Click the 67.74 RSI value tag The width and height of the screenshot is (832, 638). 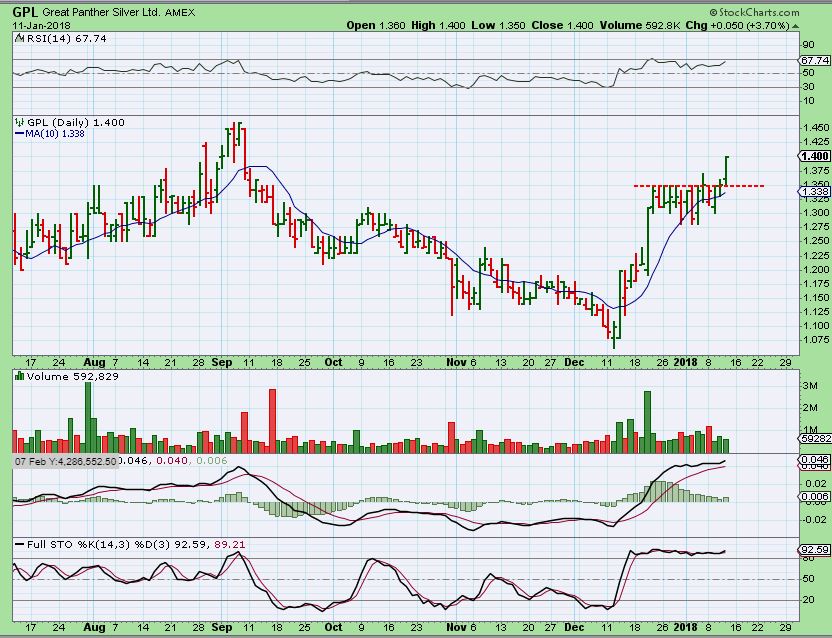(x=814, y=60)
